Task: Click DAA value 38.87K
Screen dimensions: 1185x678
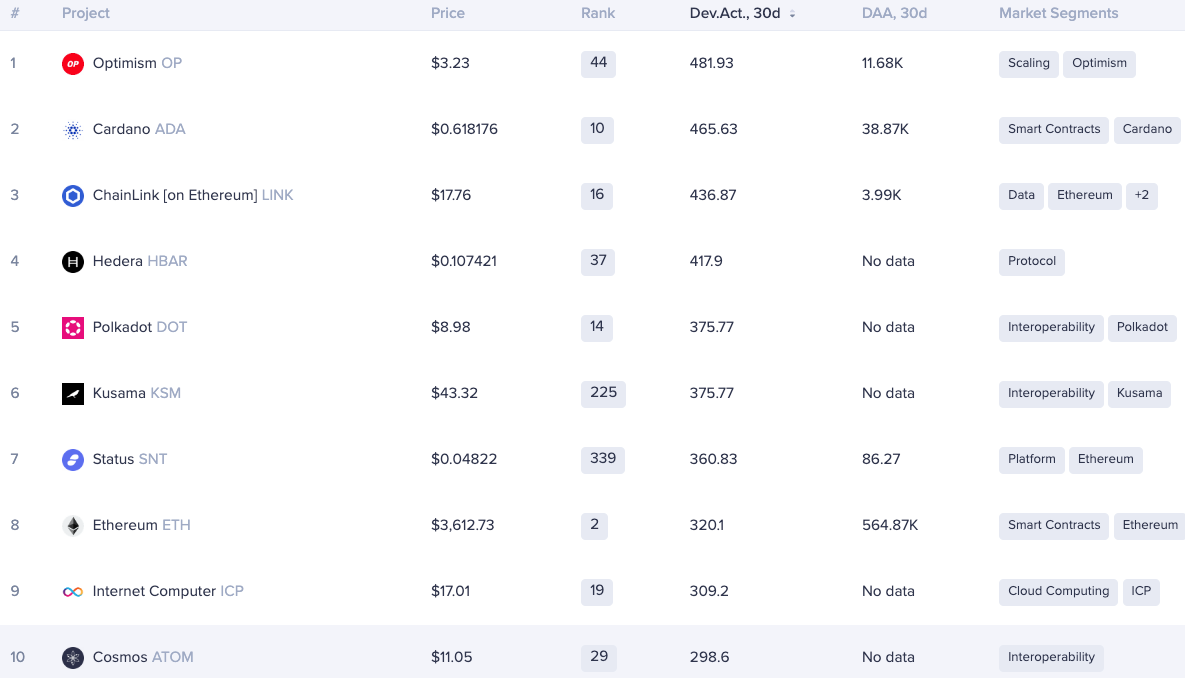Action: (x=885, y=129)
